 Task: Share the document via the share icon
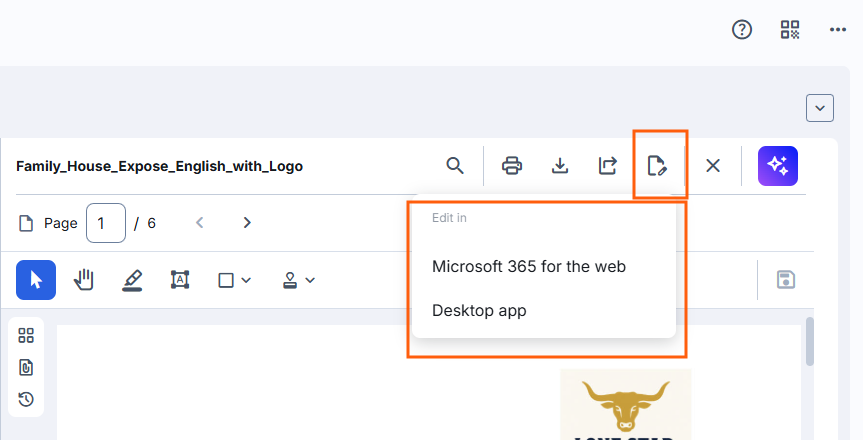(x=608, y=166)
